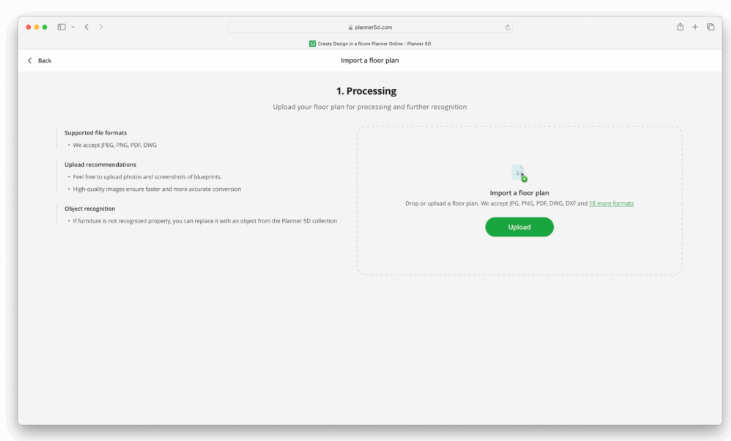Image resolution: width=731 pixels, height=441 pixels.
Task: Go back using the browser back arrow
Action: point(86,27)
